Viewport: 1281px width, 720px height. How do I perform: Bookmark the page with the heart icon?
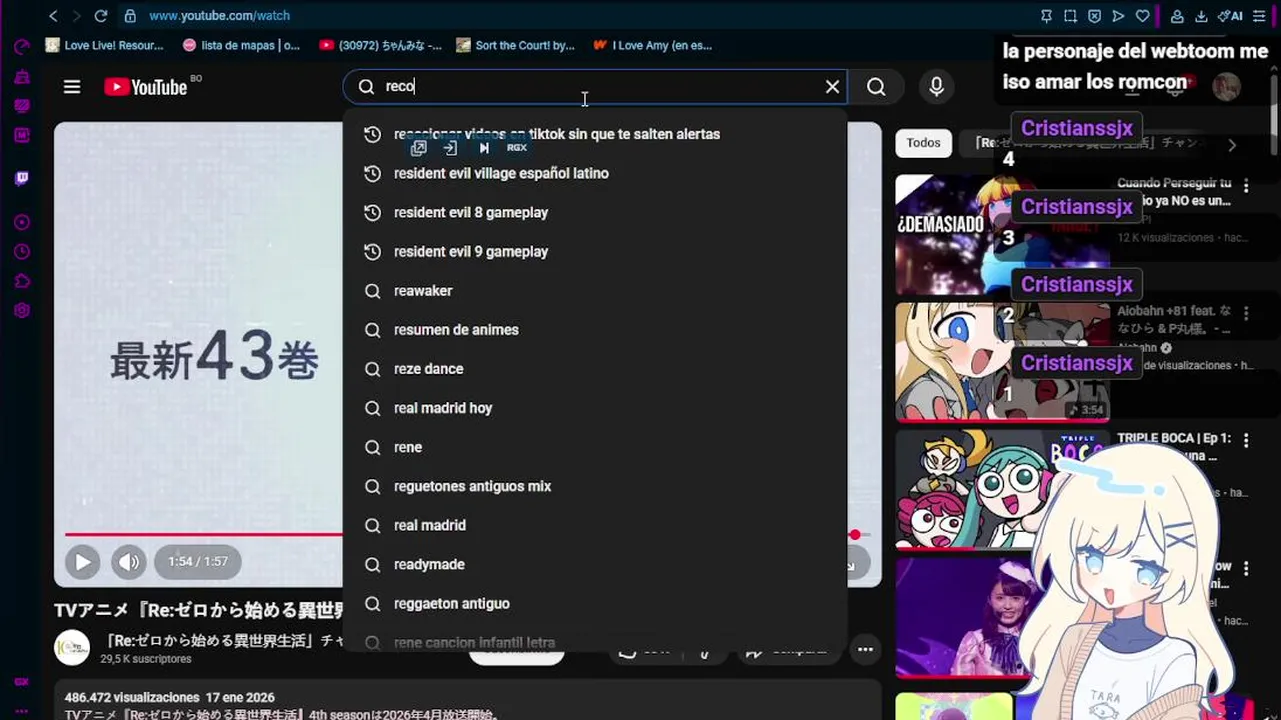click(1142, 16)
